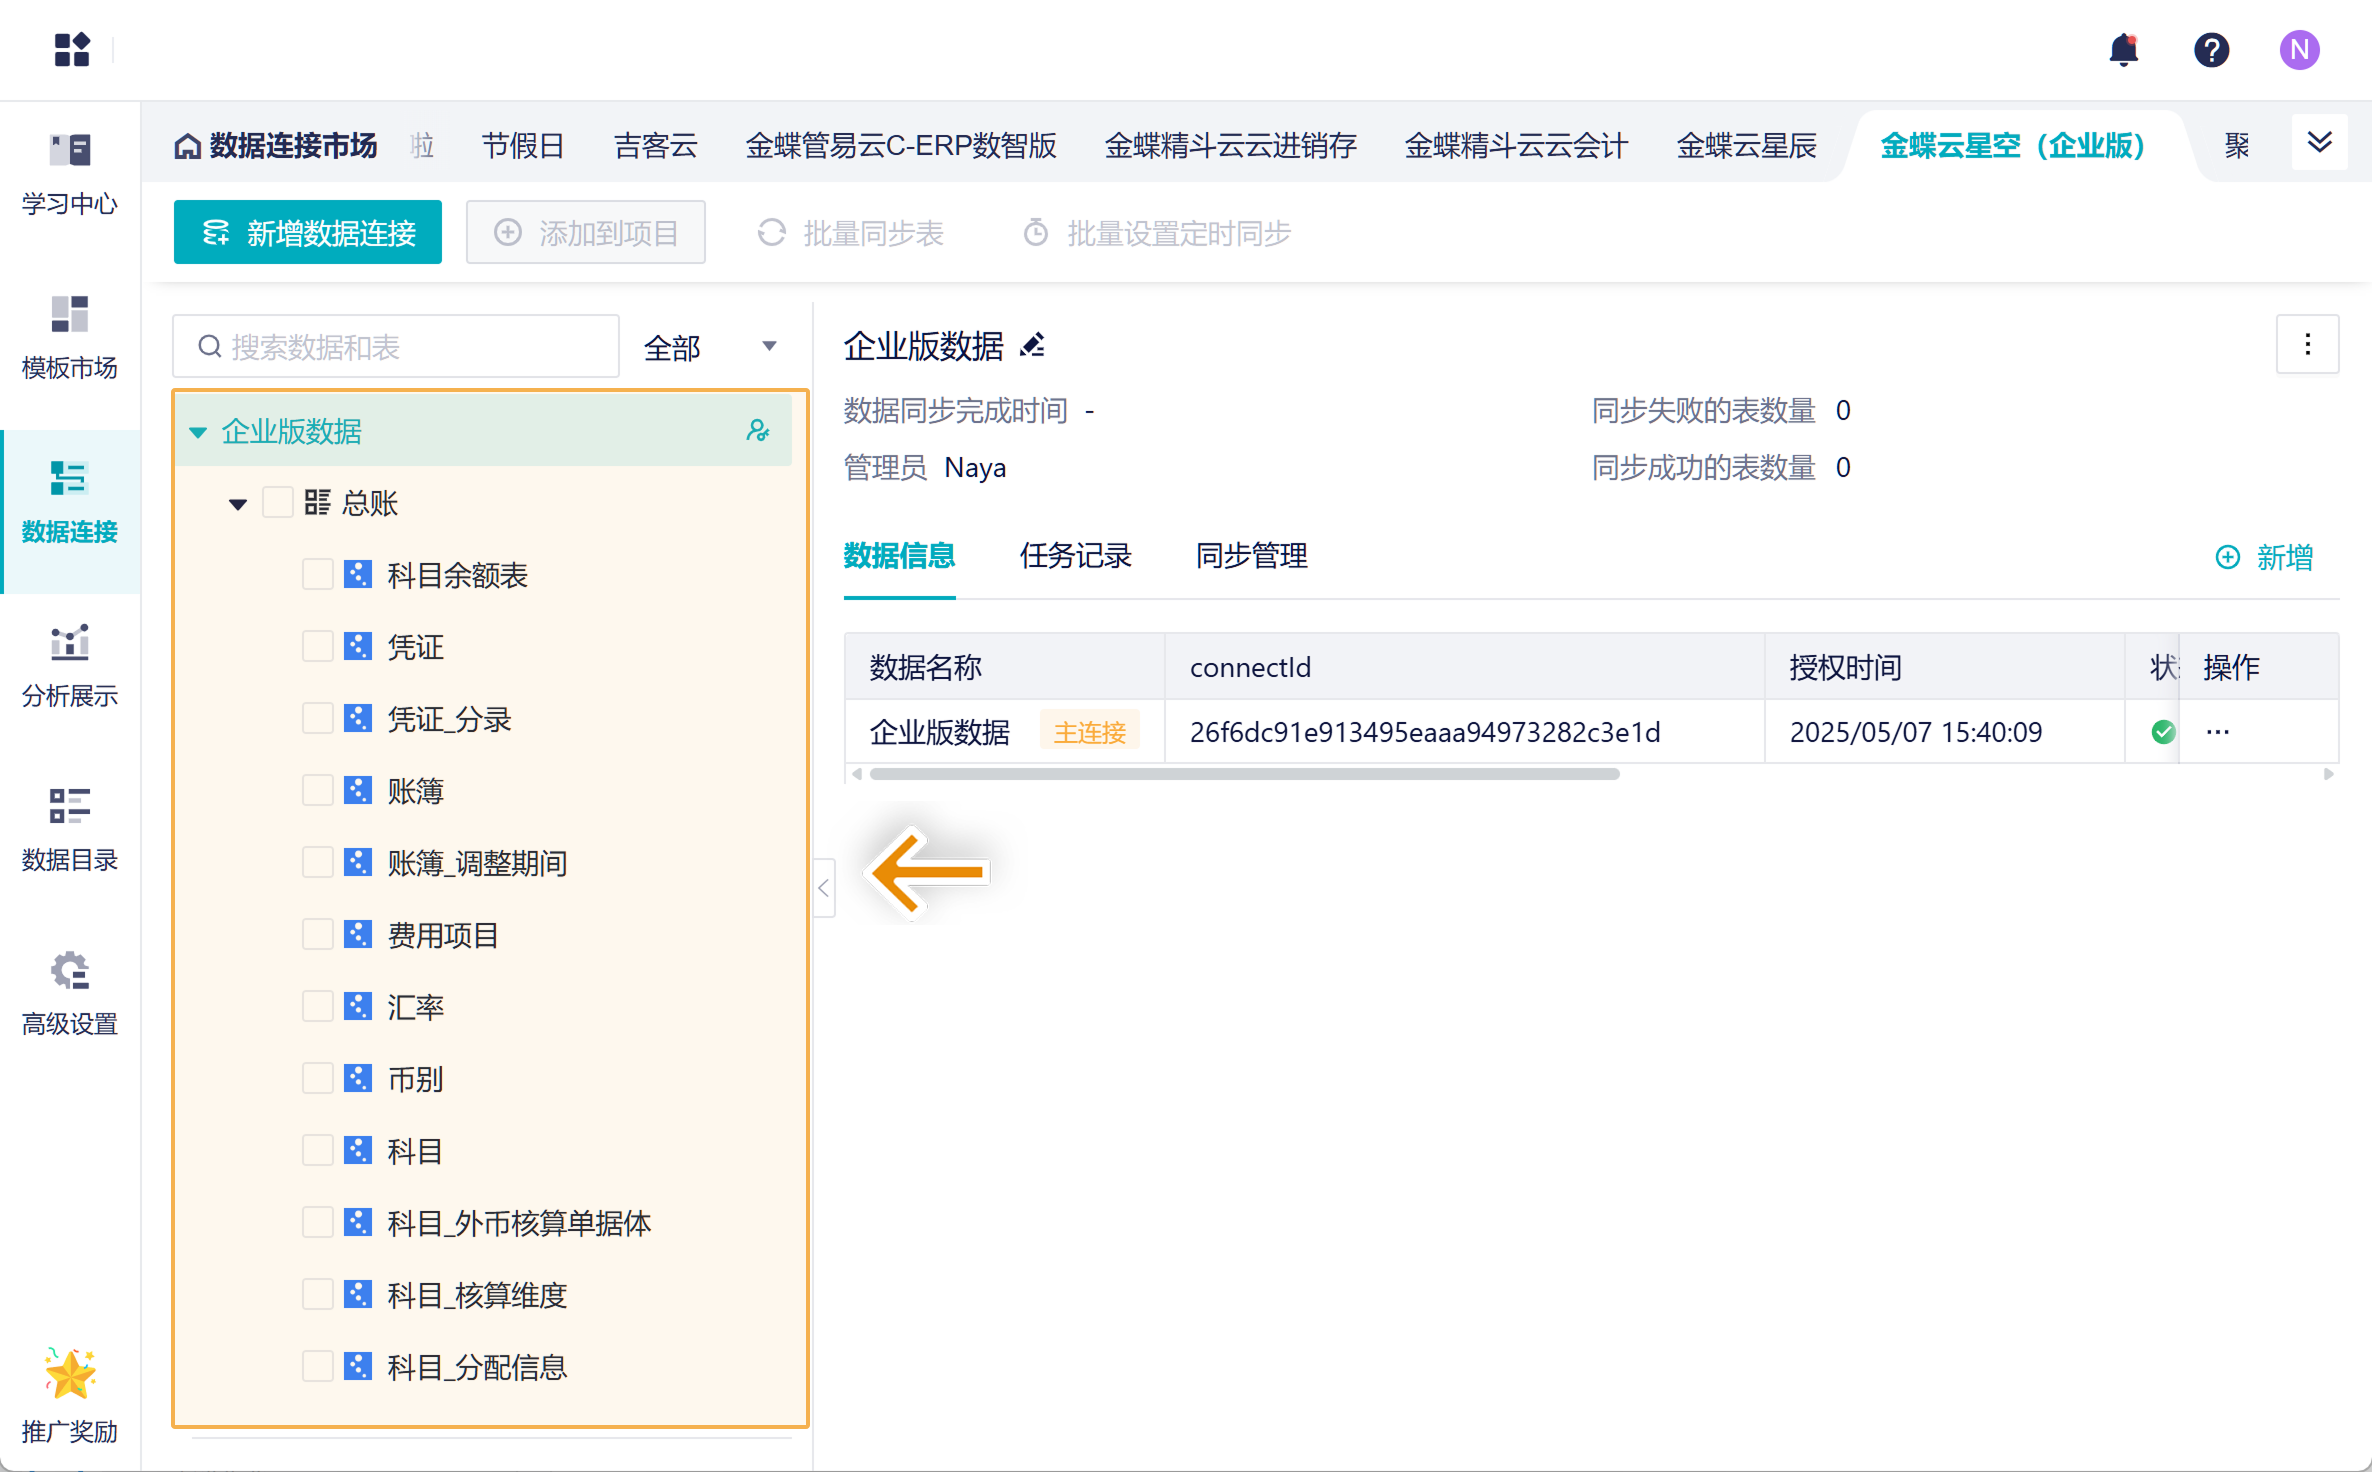
Task: Click the help question mark icon
Action: [x=2211, y=50]
